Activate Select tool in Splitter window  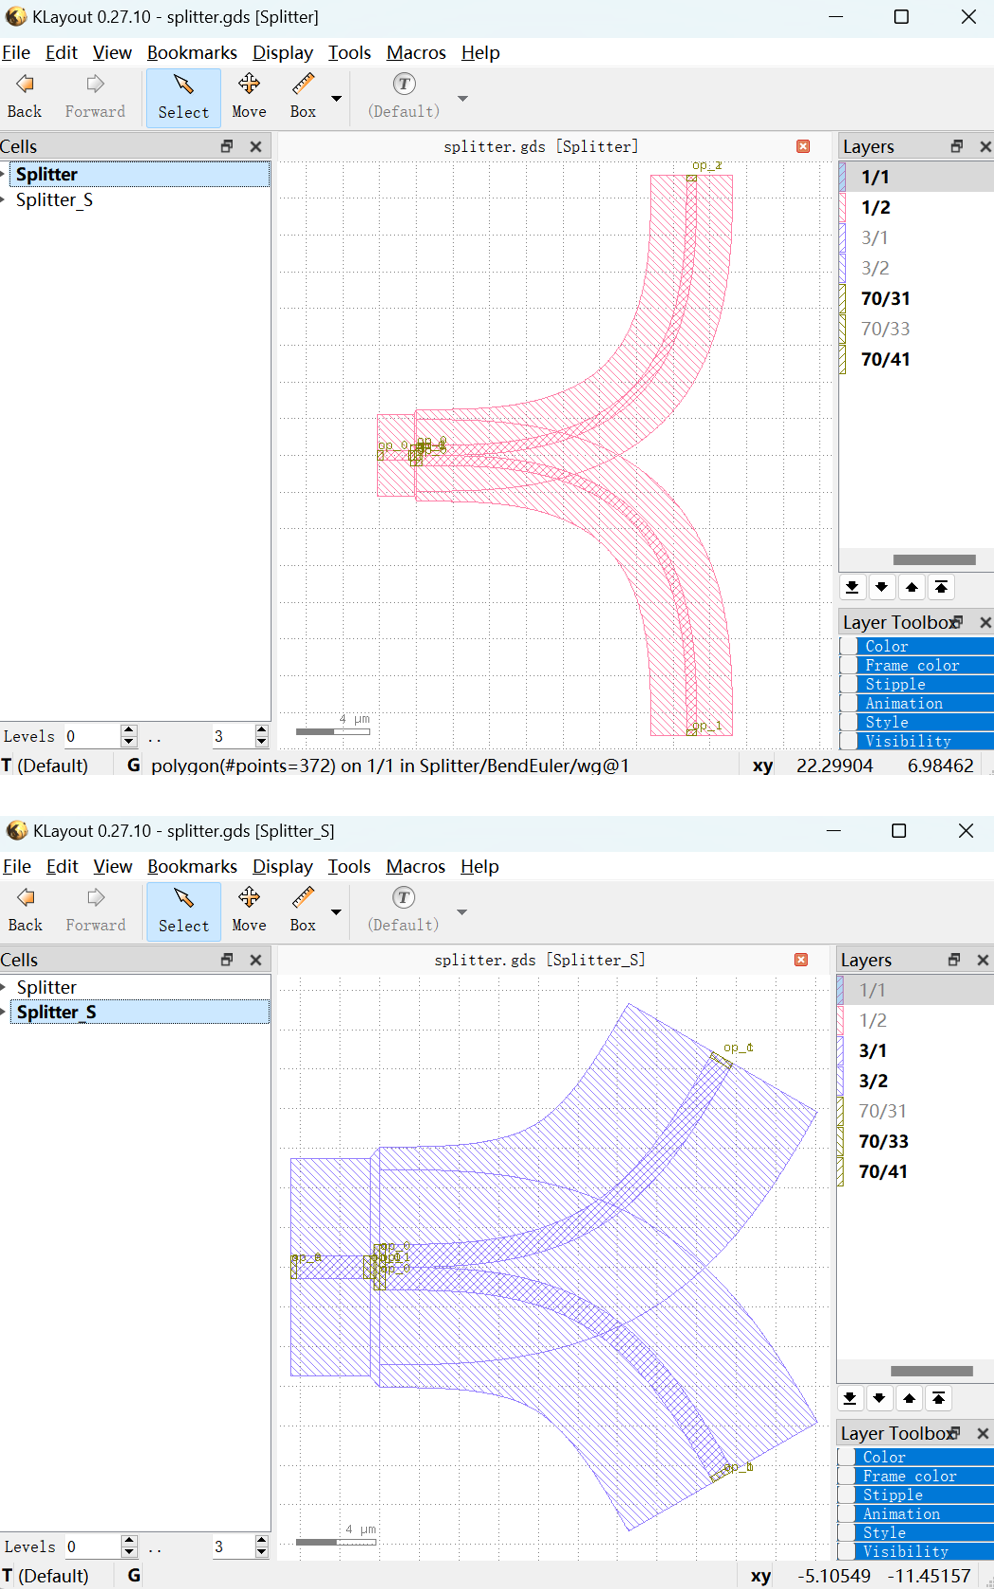183,97
